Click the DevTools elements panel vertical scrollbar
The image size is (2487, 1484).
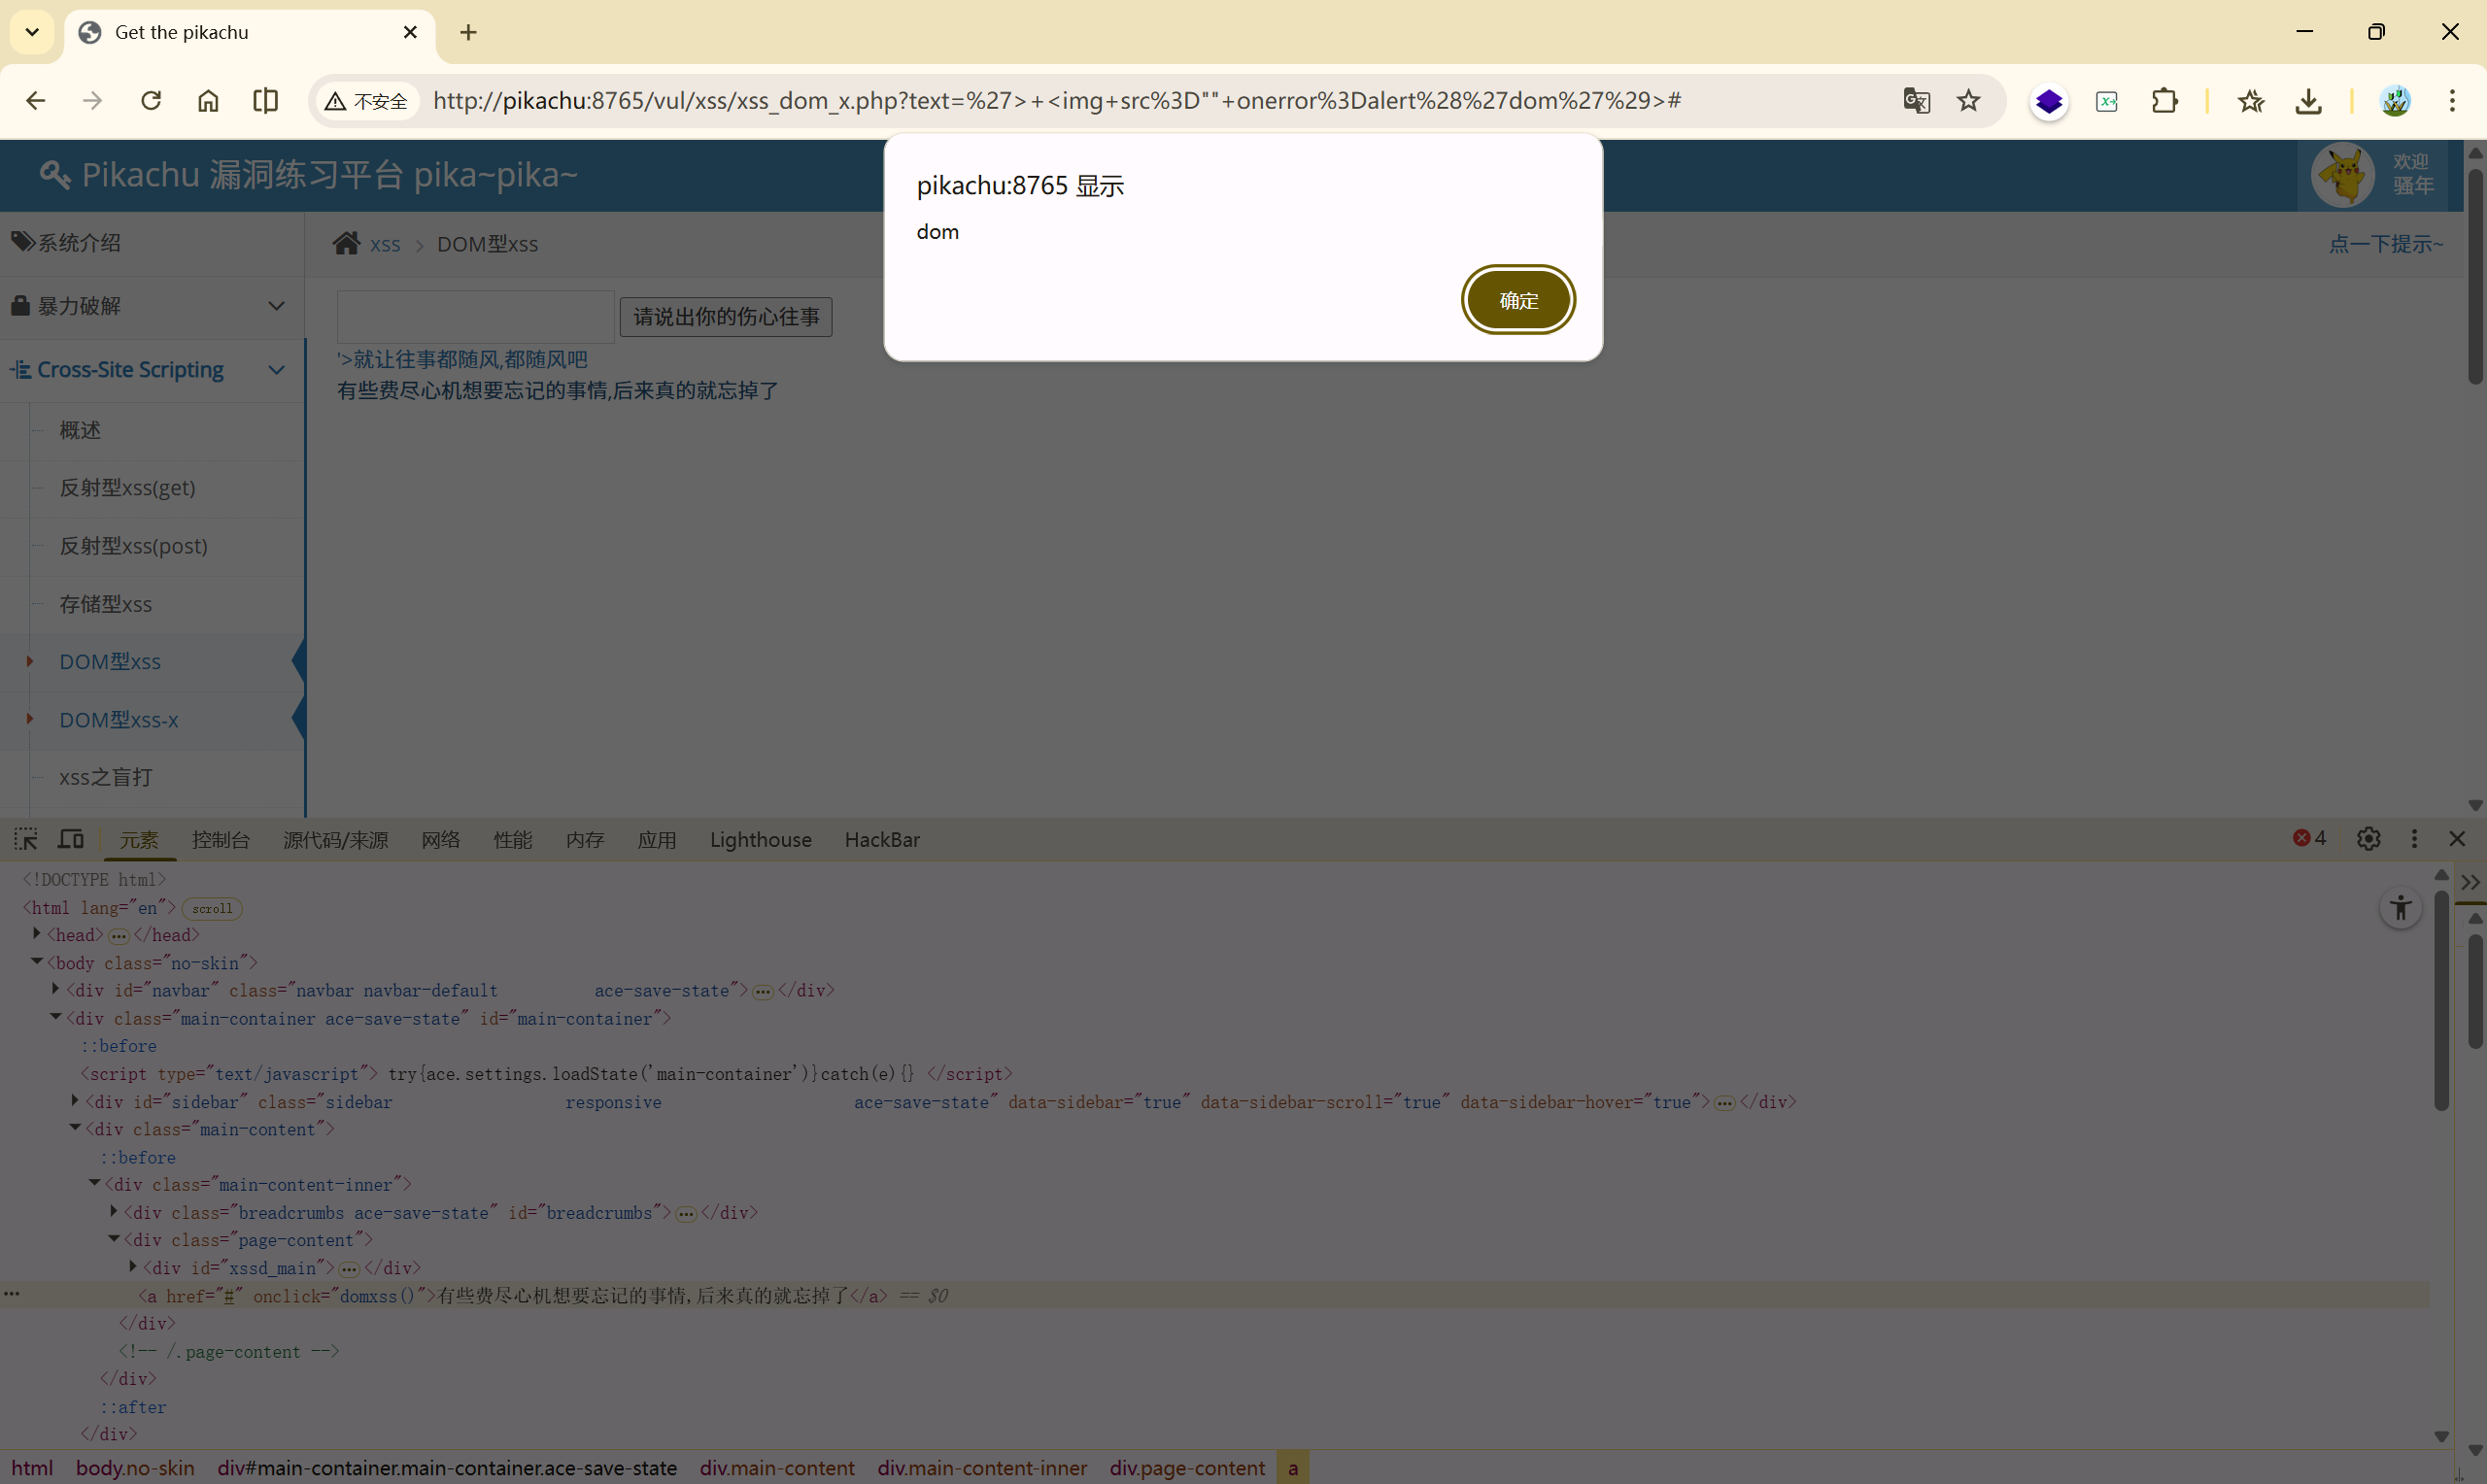coord(2440,1000)
